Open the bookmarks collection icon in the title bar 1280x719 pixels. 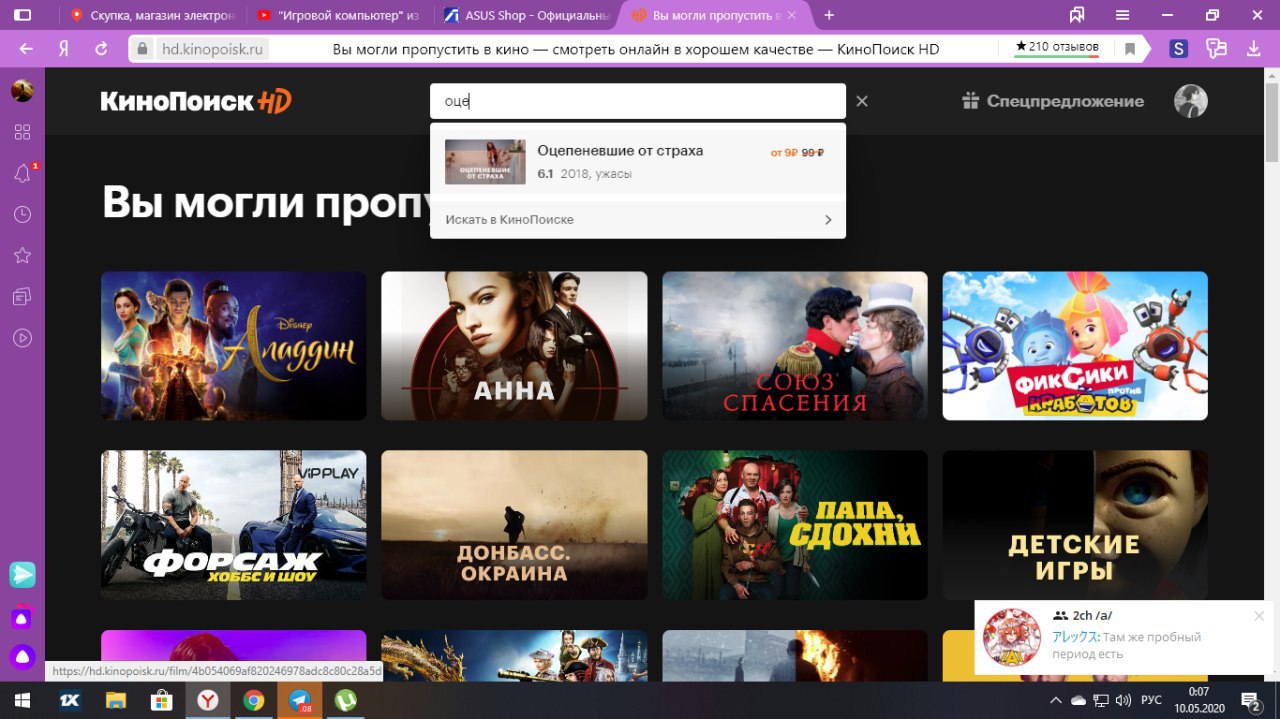[1077, 15]
